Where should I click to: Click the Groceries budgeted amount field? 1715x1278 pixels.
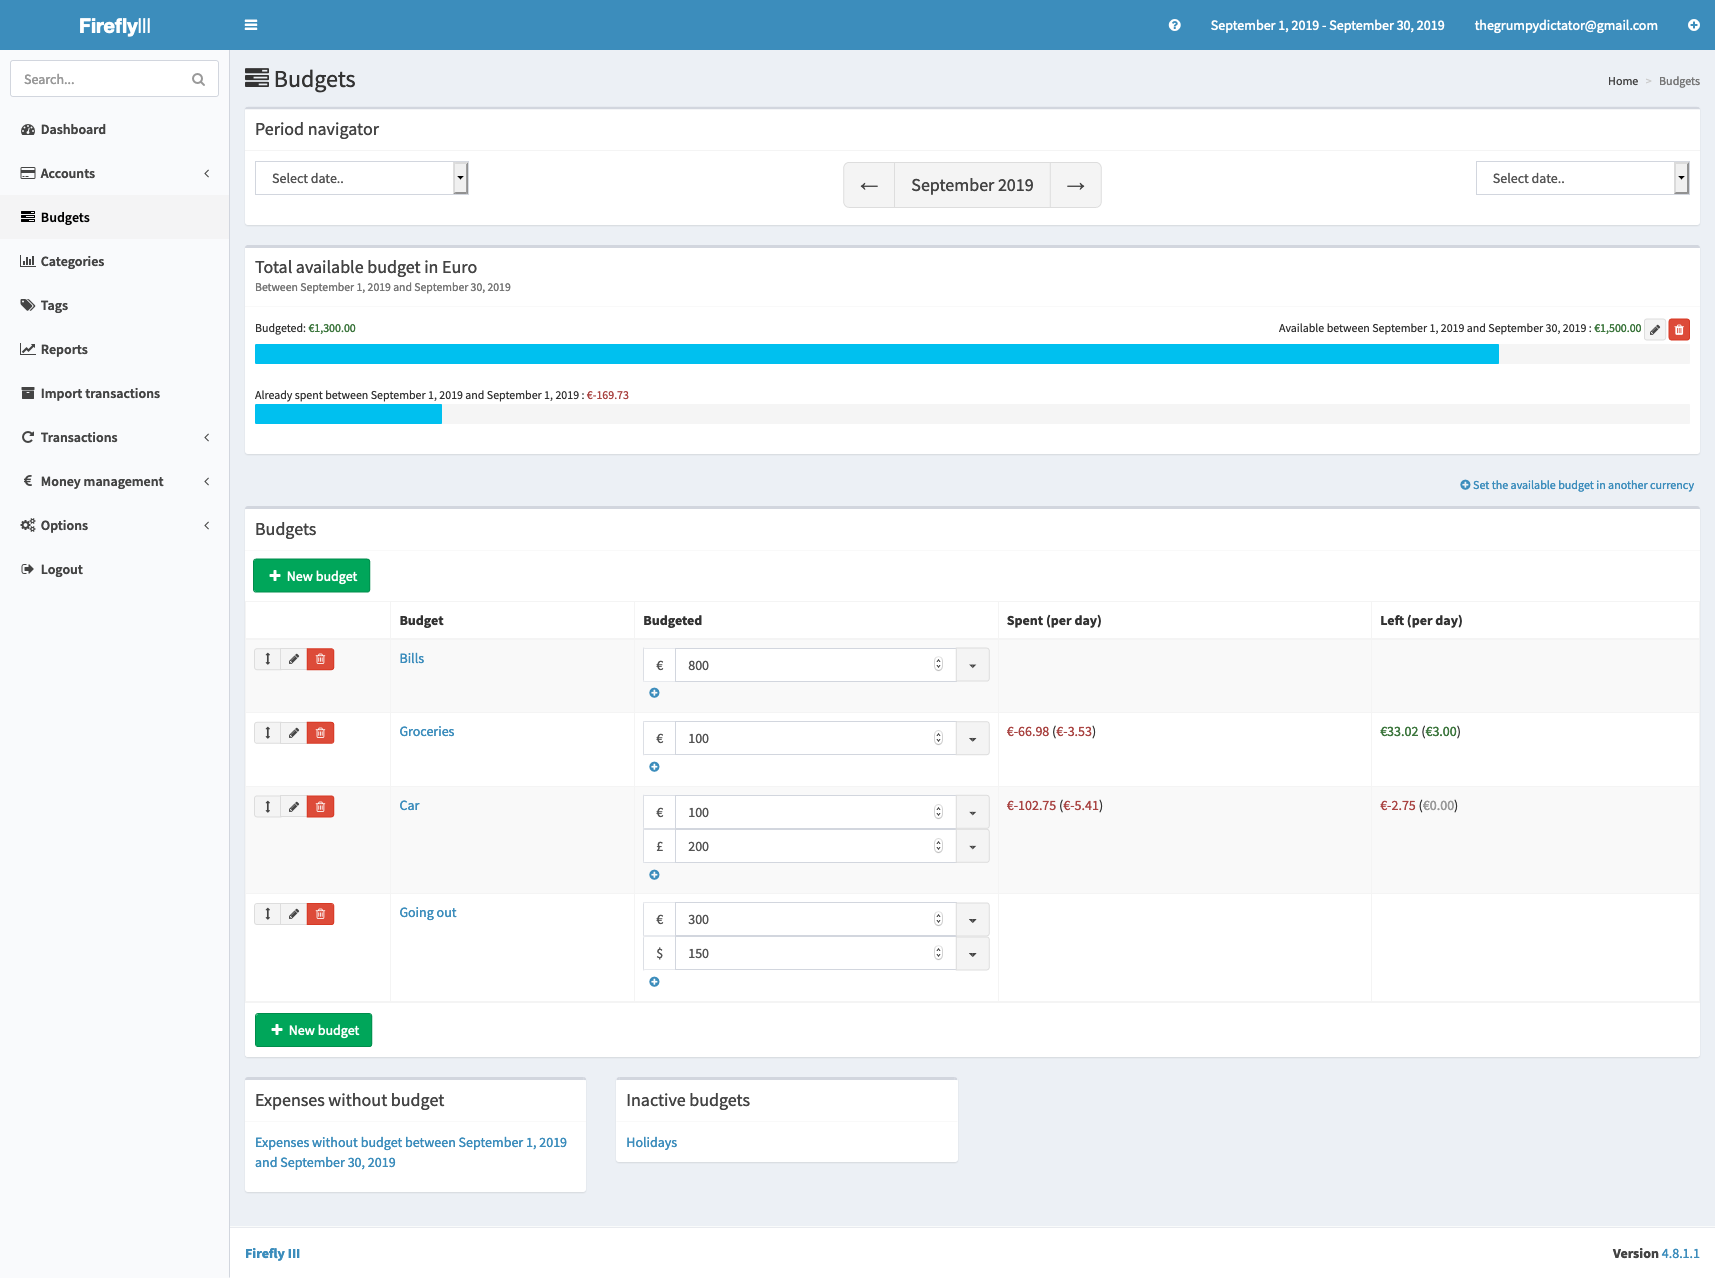coord(805,739)
